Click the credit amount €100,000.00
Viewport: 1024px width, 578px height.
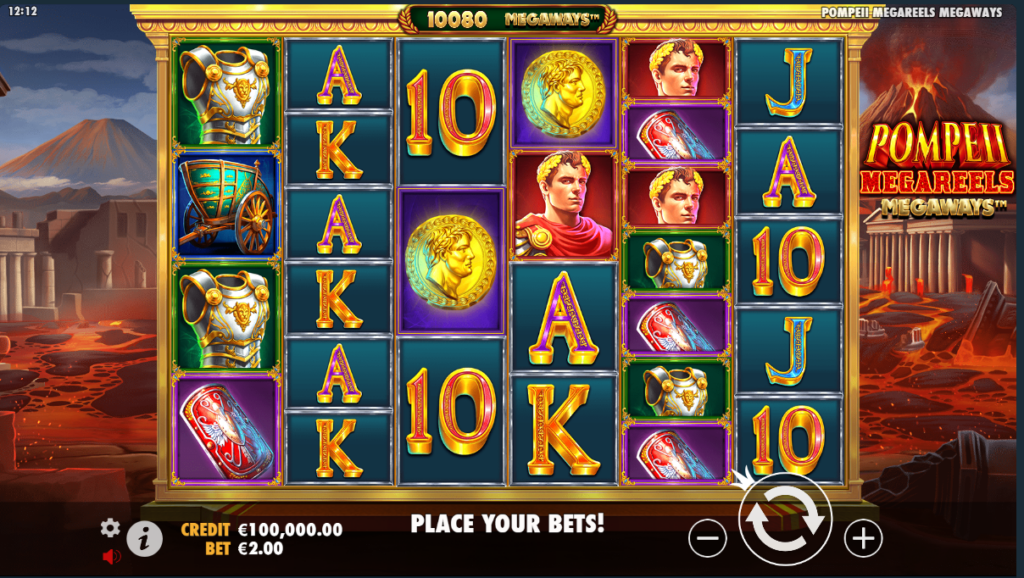click(290, 530)
